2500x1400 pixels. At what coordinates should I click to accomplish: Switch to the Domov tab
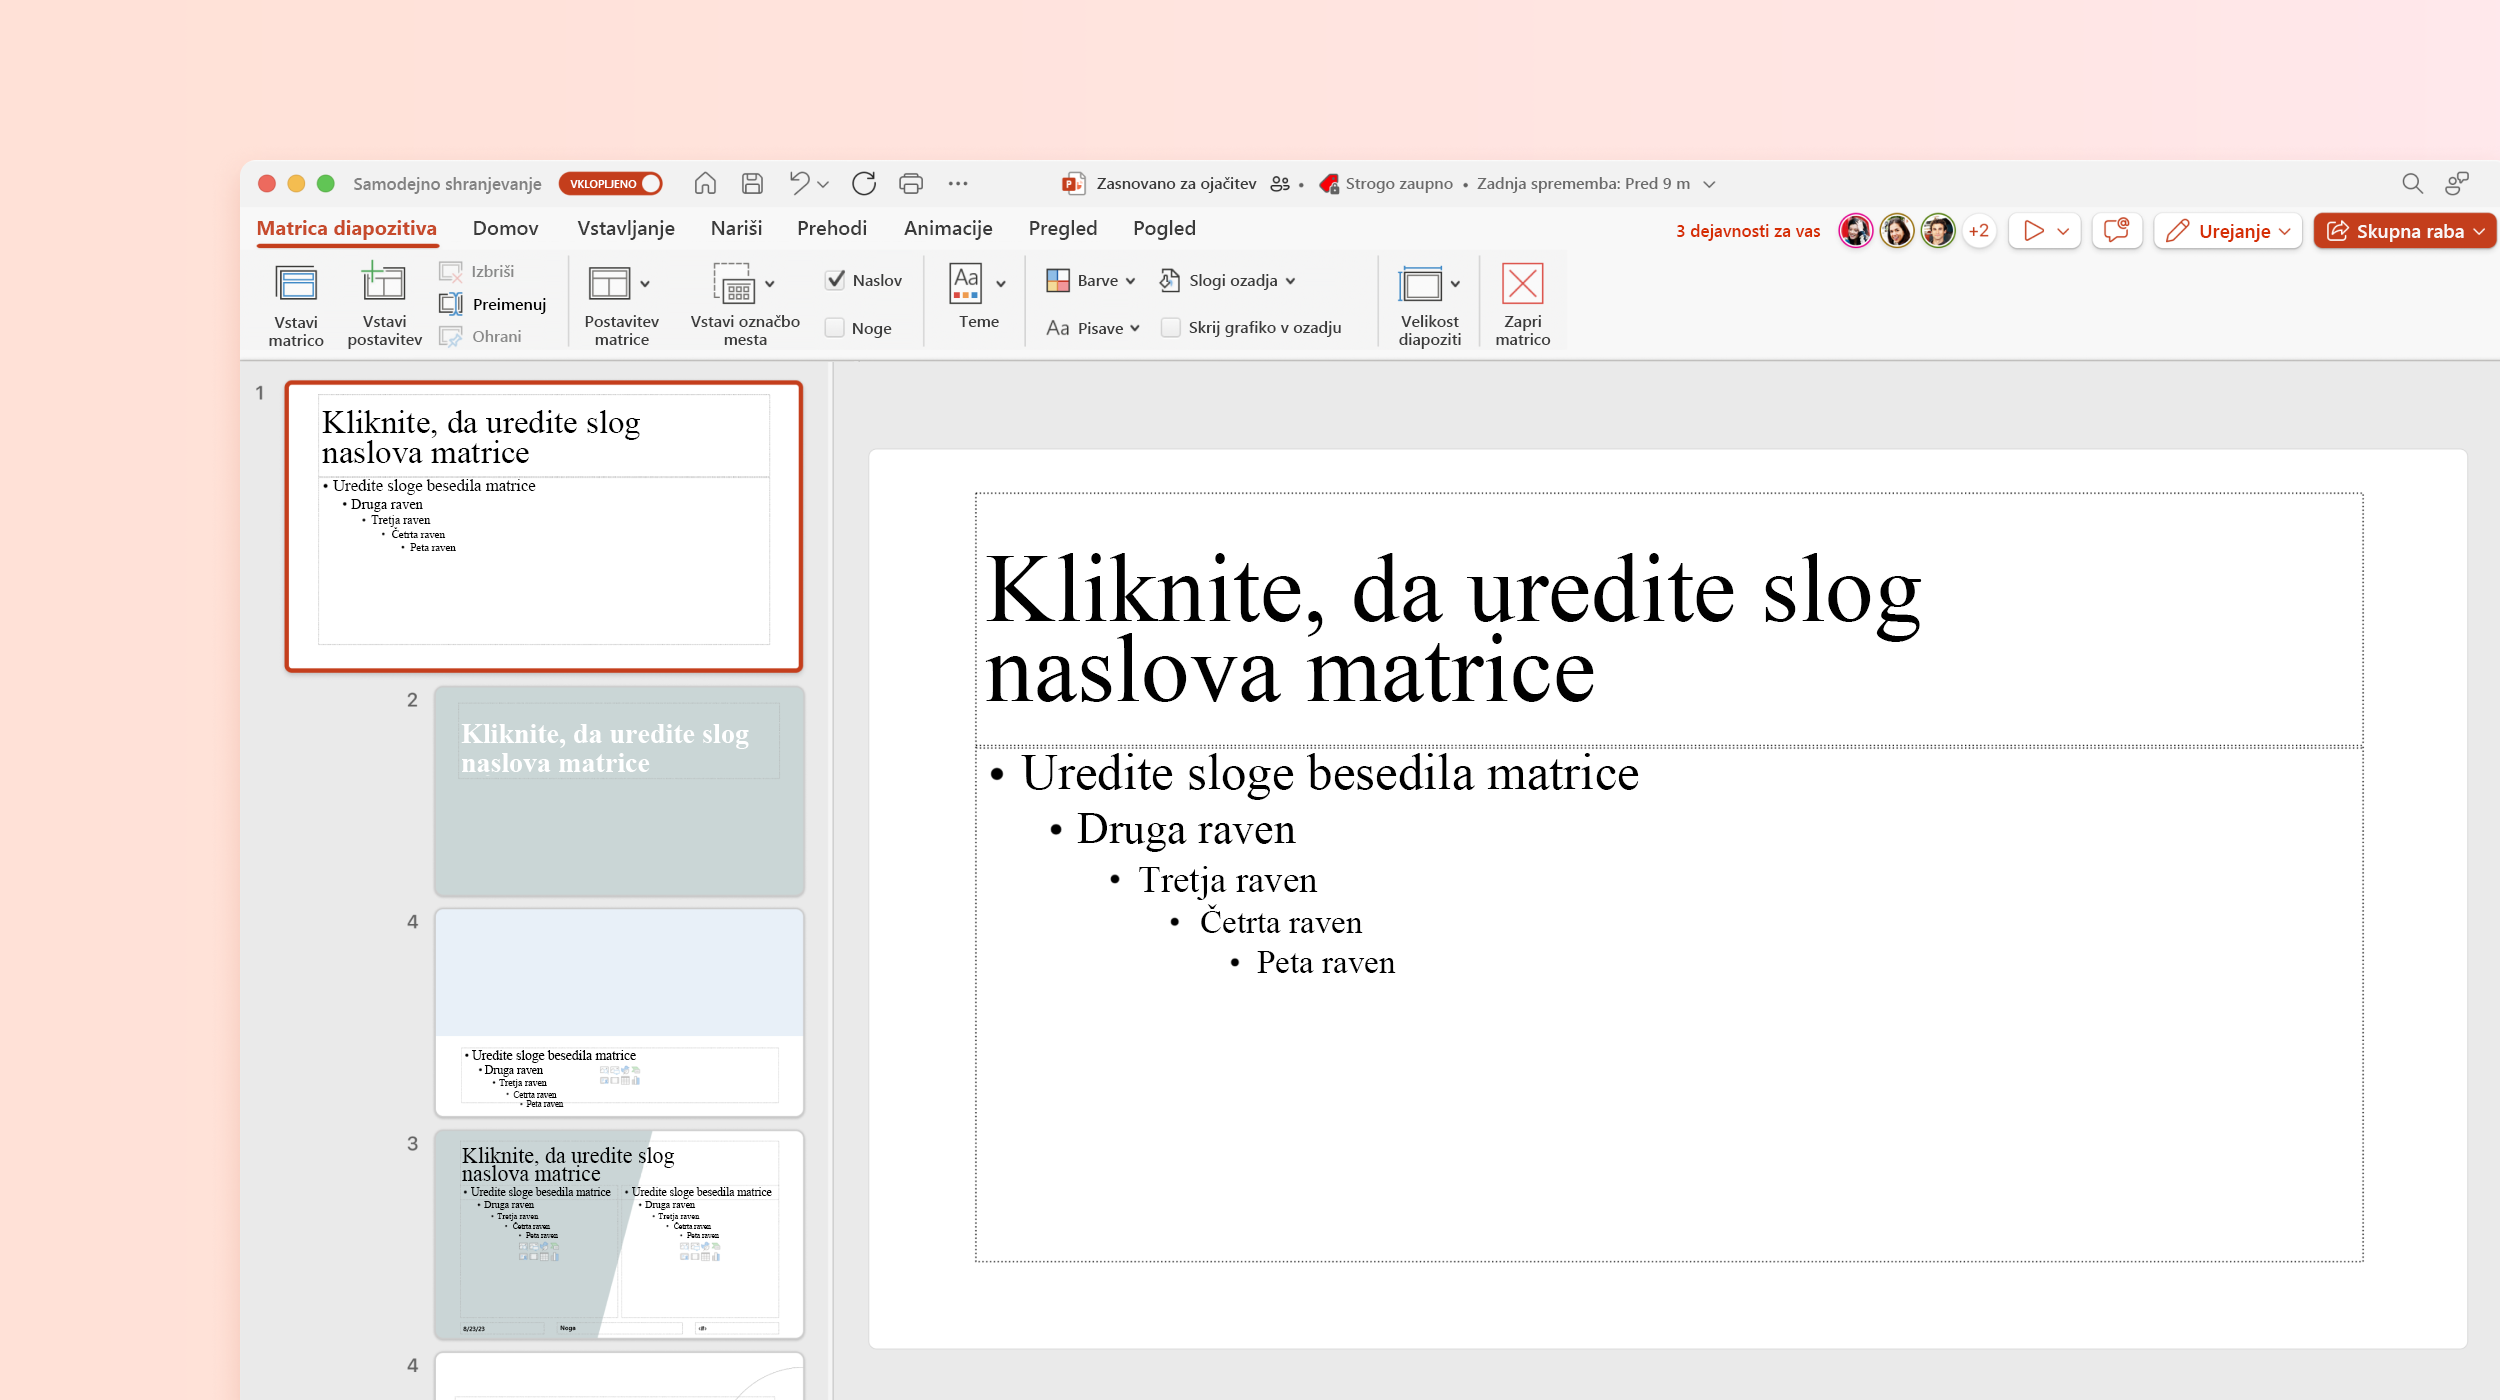point(505,228)
